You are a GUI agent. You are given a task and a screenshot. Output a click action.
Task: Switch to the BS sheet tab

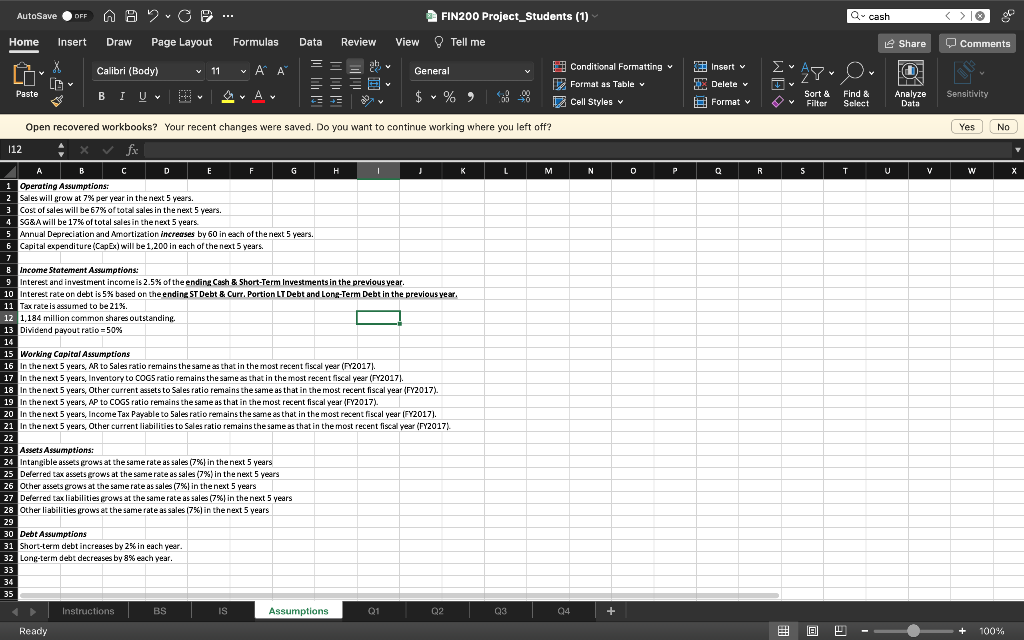coord(160,610)
